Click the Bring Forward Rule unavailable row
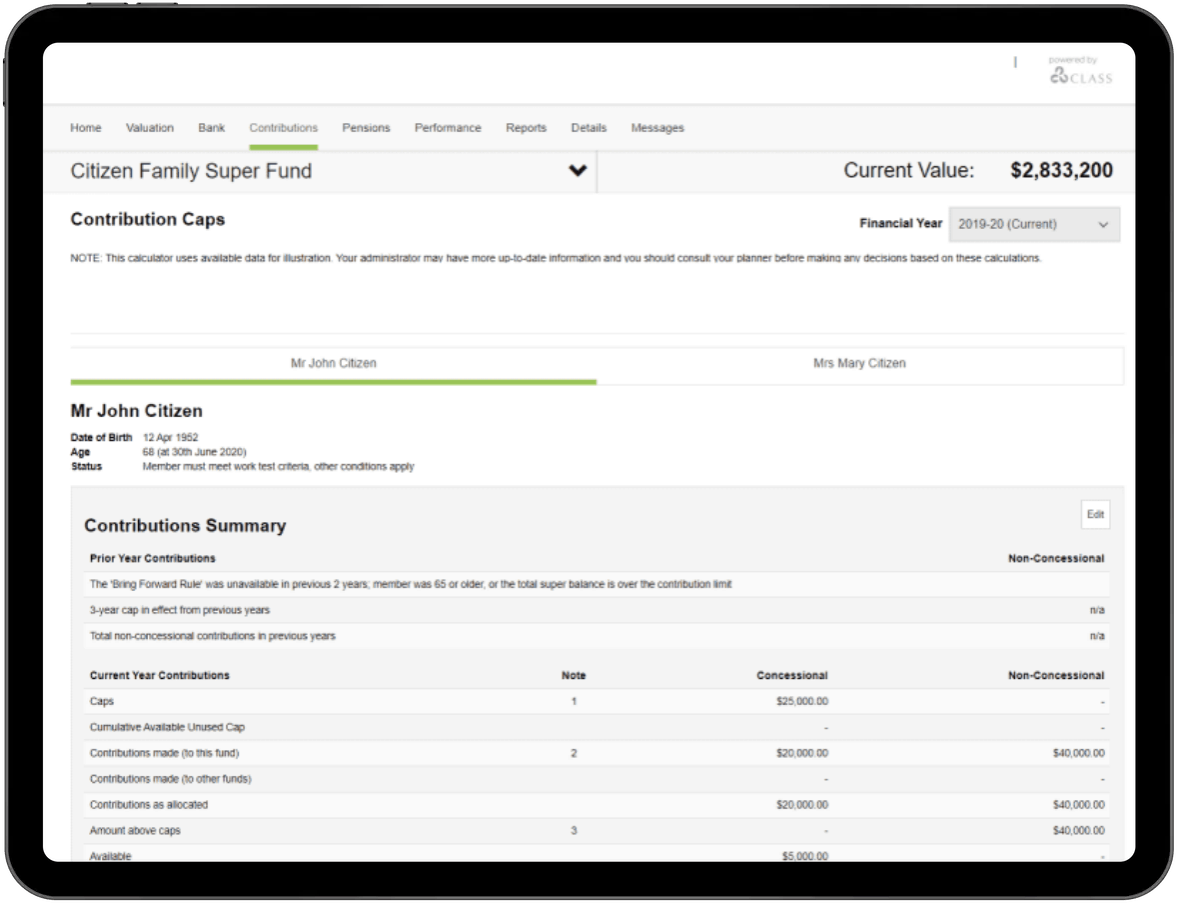 tap(597, 584)
